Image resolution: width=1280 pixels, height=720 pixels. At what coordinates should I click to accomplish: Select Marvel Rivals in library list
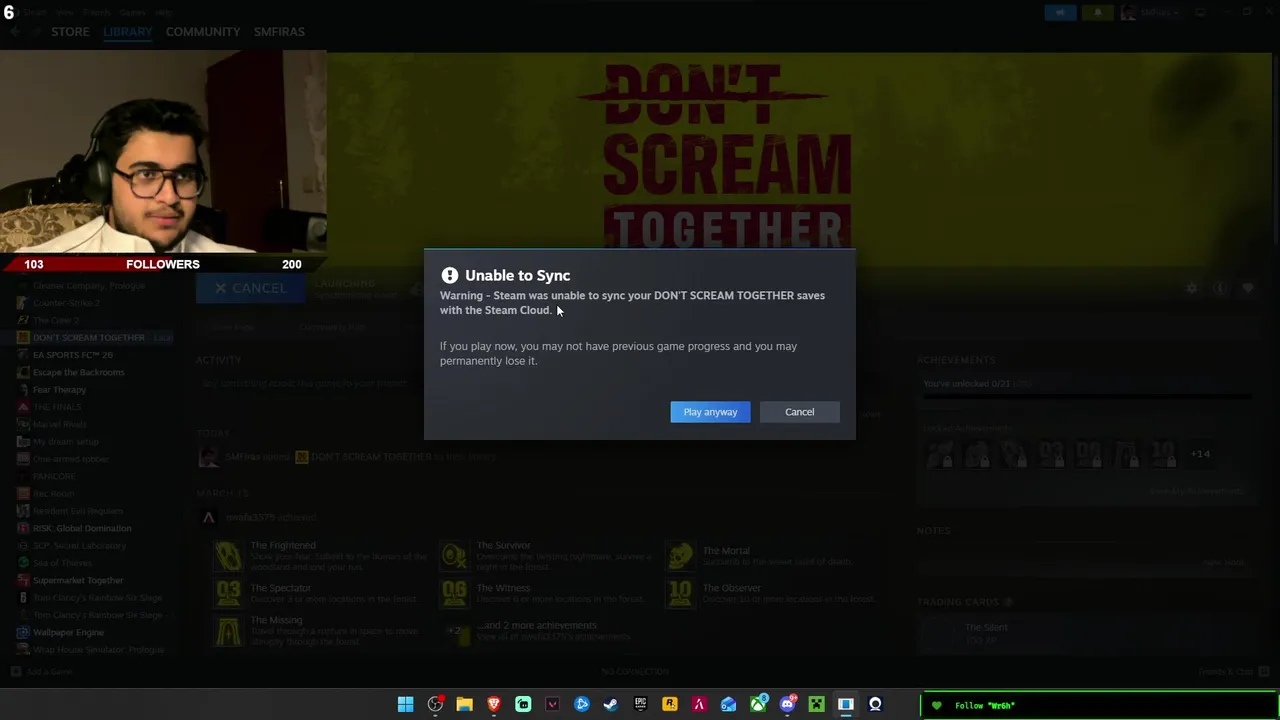(x=60, y=424)
